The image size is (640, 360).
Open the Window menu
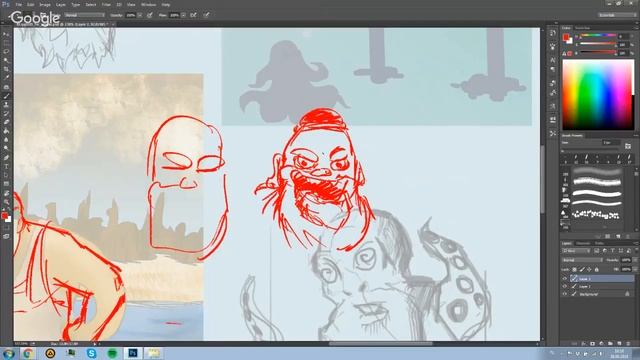148,4
